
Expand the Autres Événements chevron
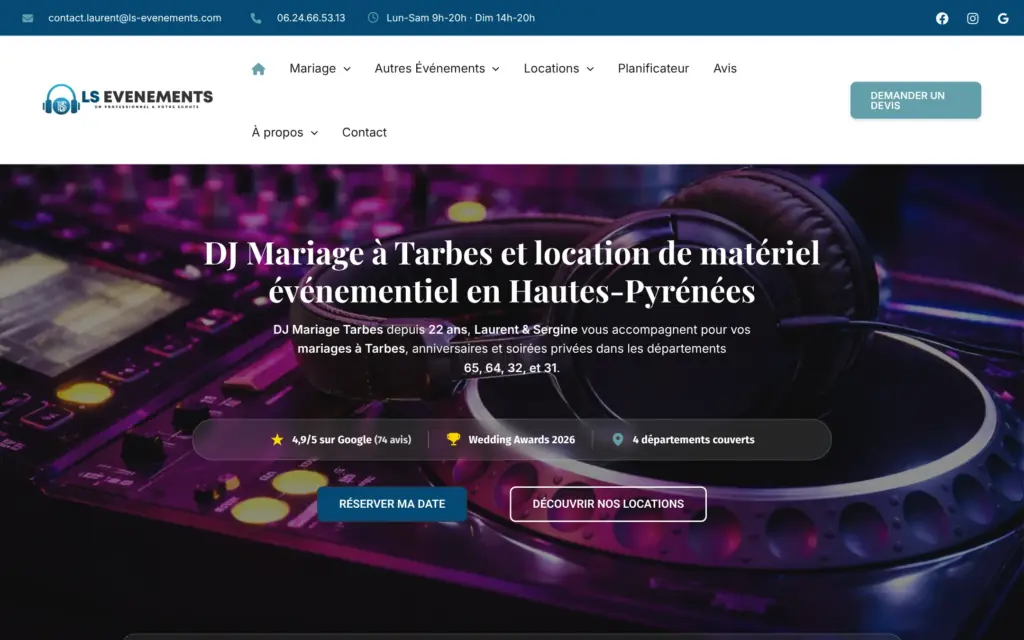click(x=496, y=69)
